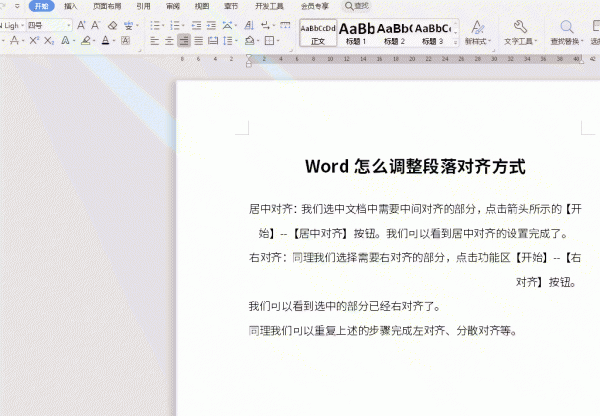Click the 查找 search box
The image size is (600, 416).
coord(357,6)
